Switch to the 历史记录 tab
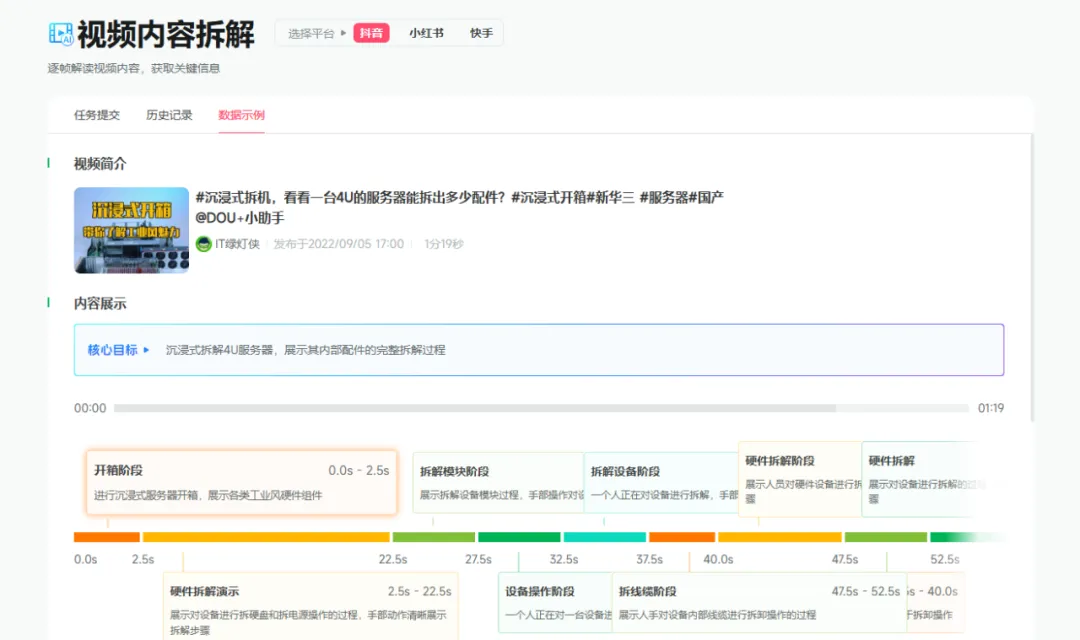 [169, 115]
